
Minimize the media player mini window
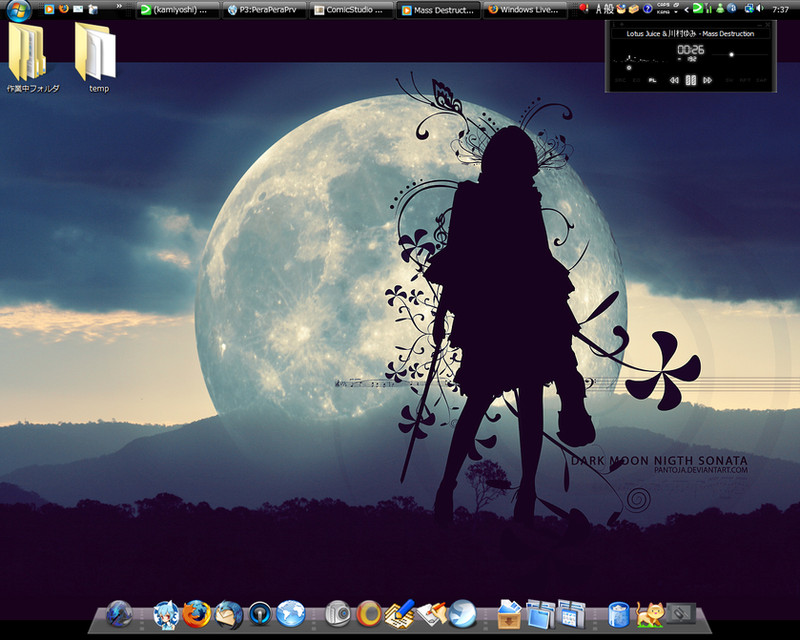point(760,25)
